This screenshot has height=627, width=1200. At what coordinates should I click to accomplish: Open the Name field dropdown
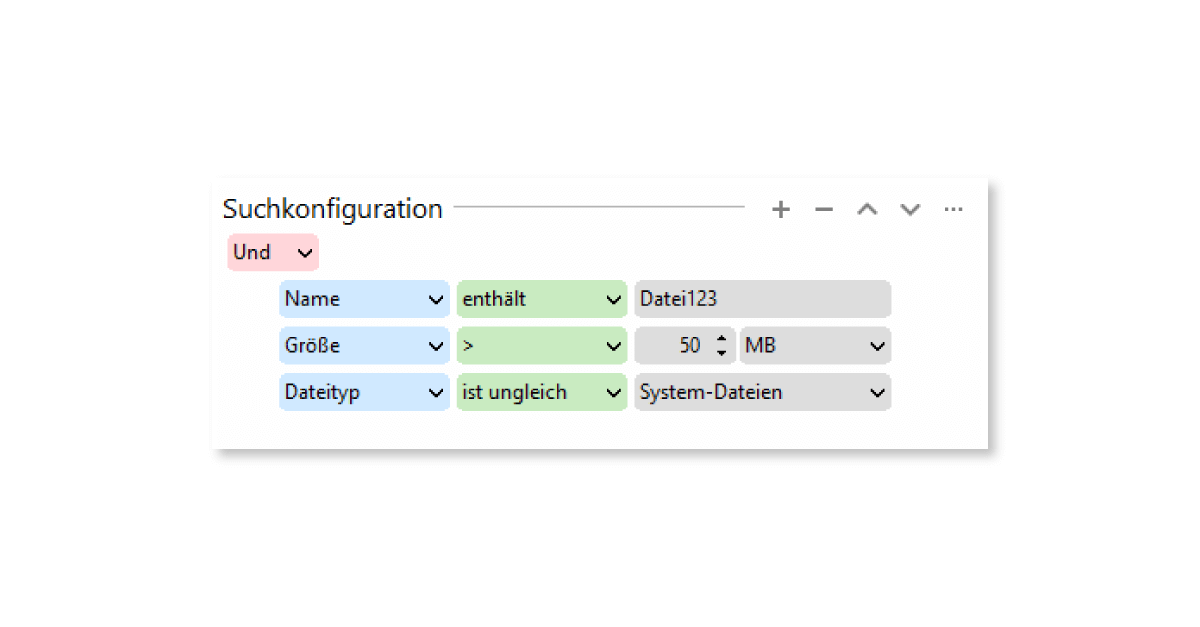pos(364,299)
